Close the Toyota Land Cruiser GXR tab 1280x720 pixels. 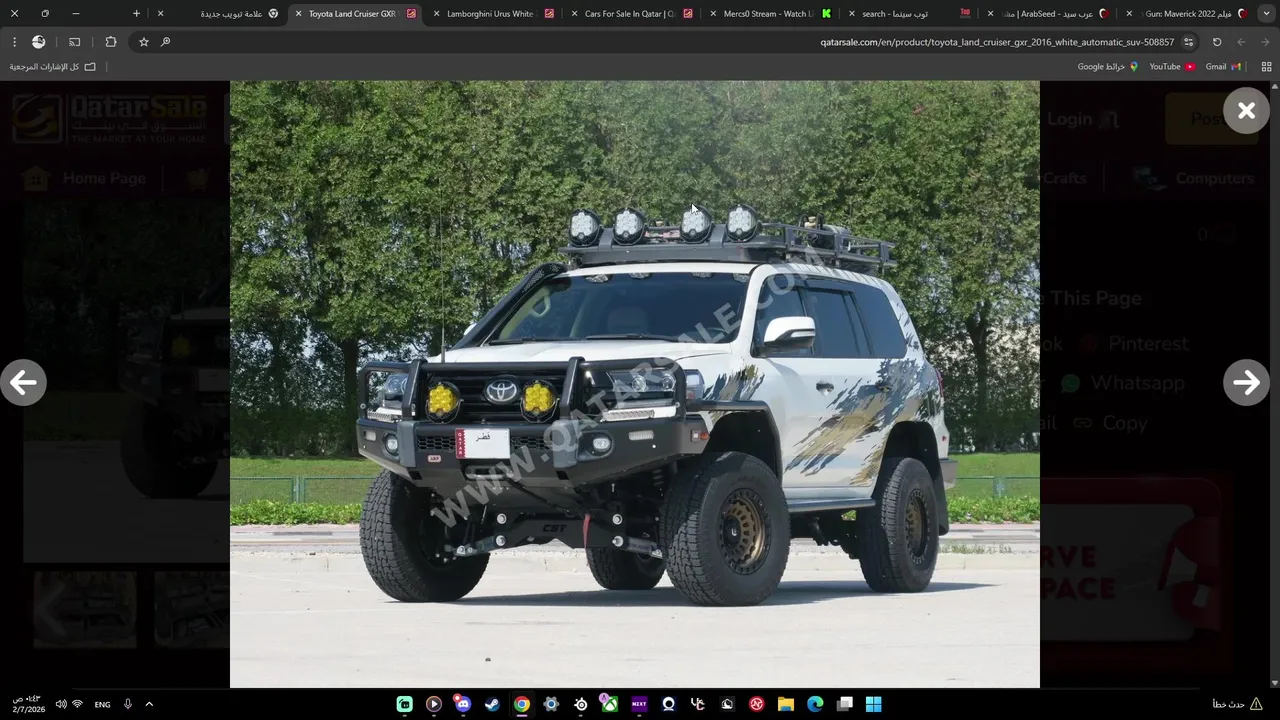tap(298, 14)
